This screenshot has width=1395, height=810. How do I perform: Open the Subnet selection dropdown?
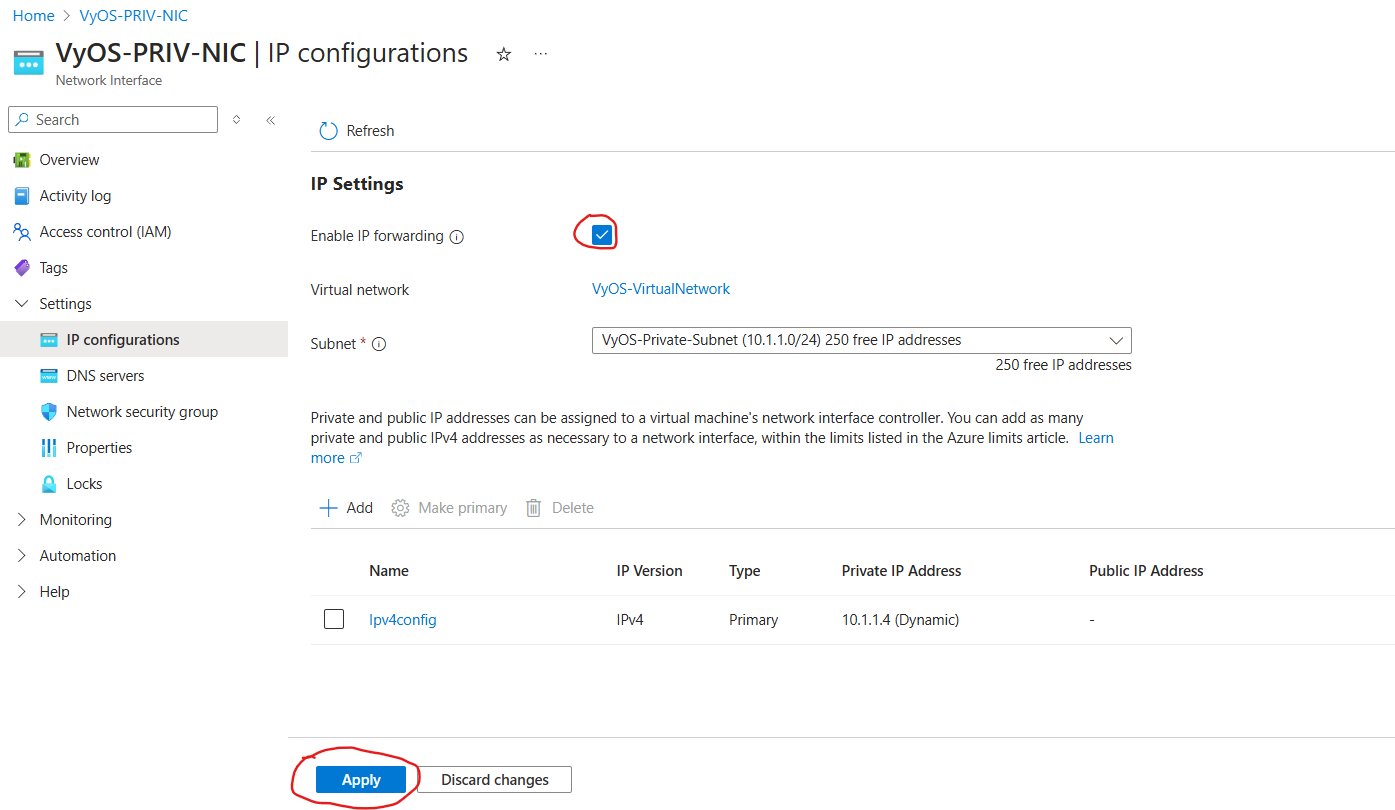[1116, 340]
